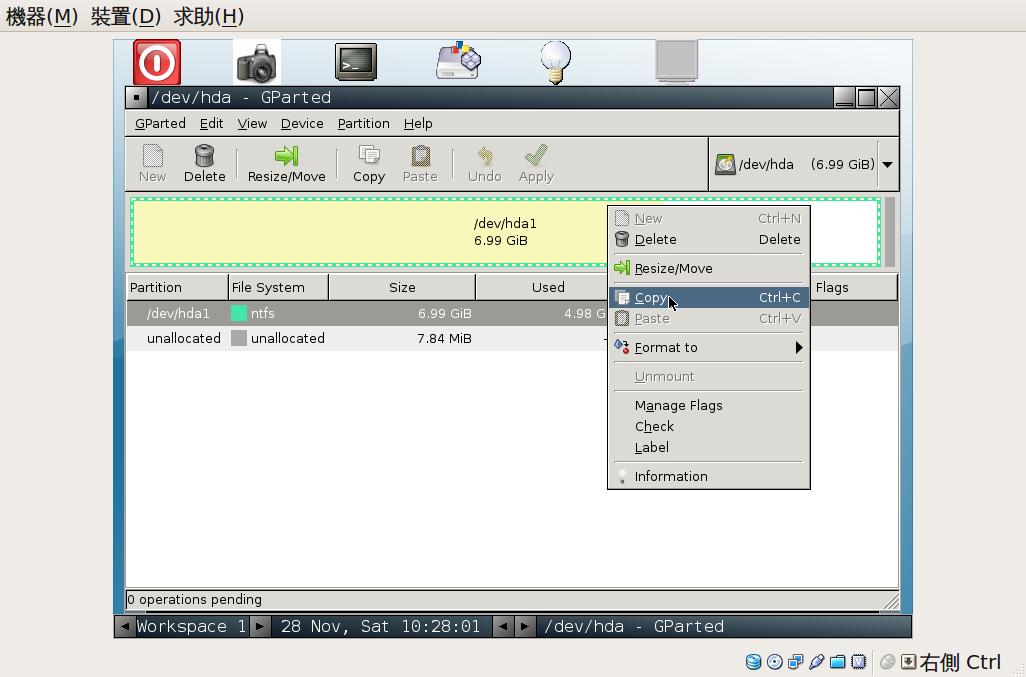Open the GParted window menu button
This screenshot has width=1026, height=677.
coord(136,98)
